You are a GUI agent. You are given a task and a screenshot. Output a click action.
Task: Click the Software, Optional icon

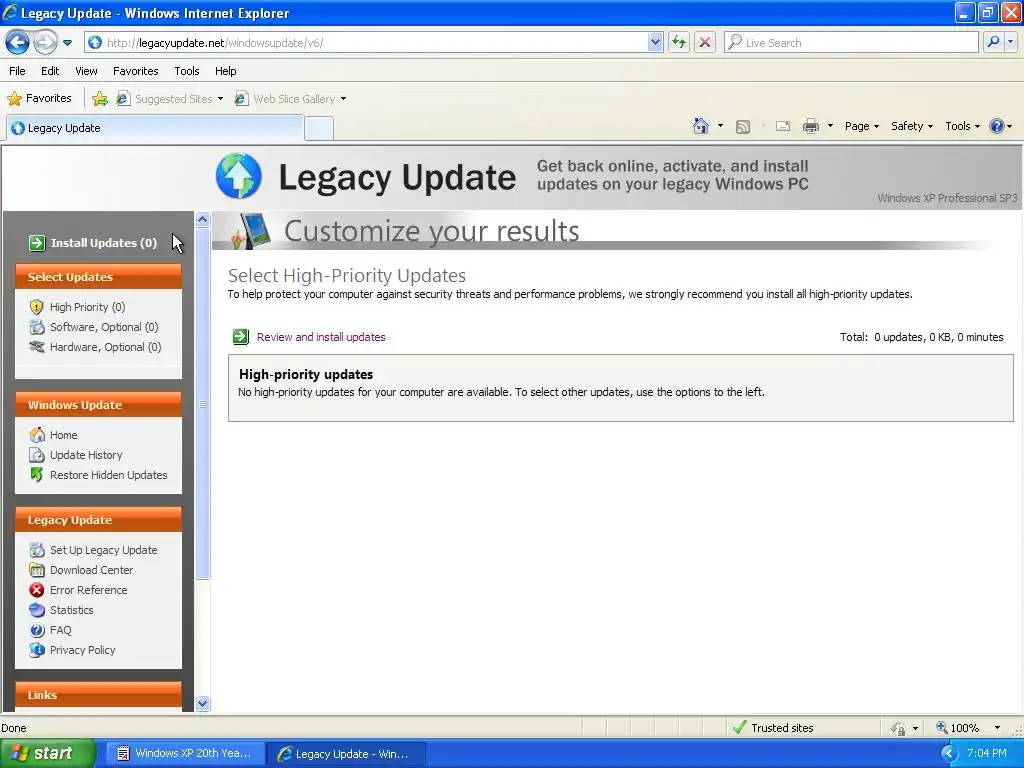coord(37,327)
